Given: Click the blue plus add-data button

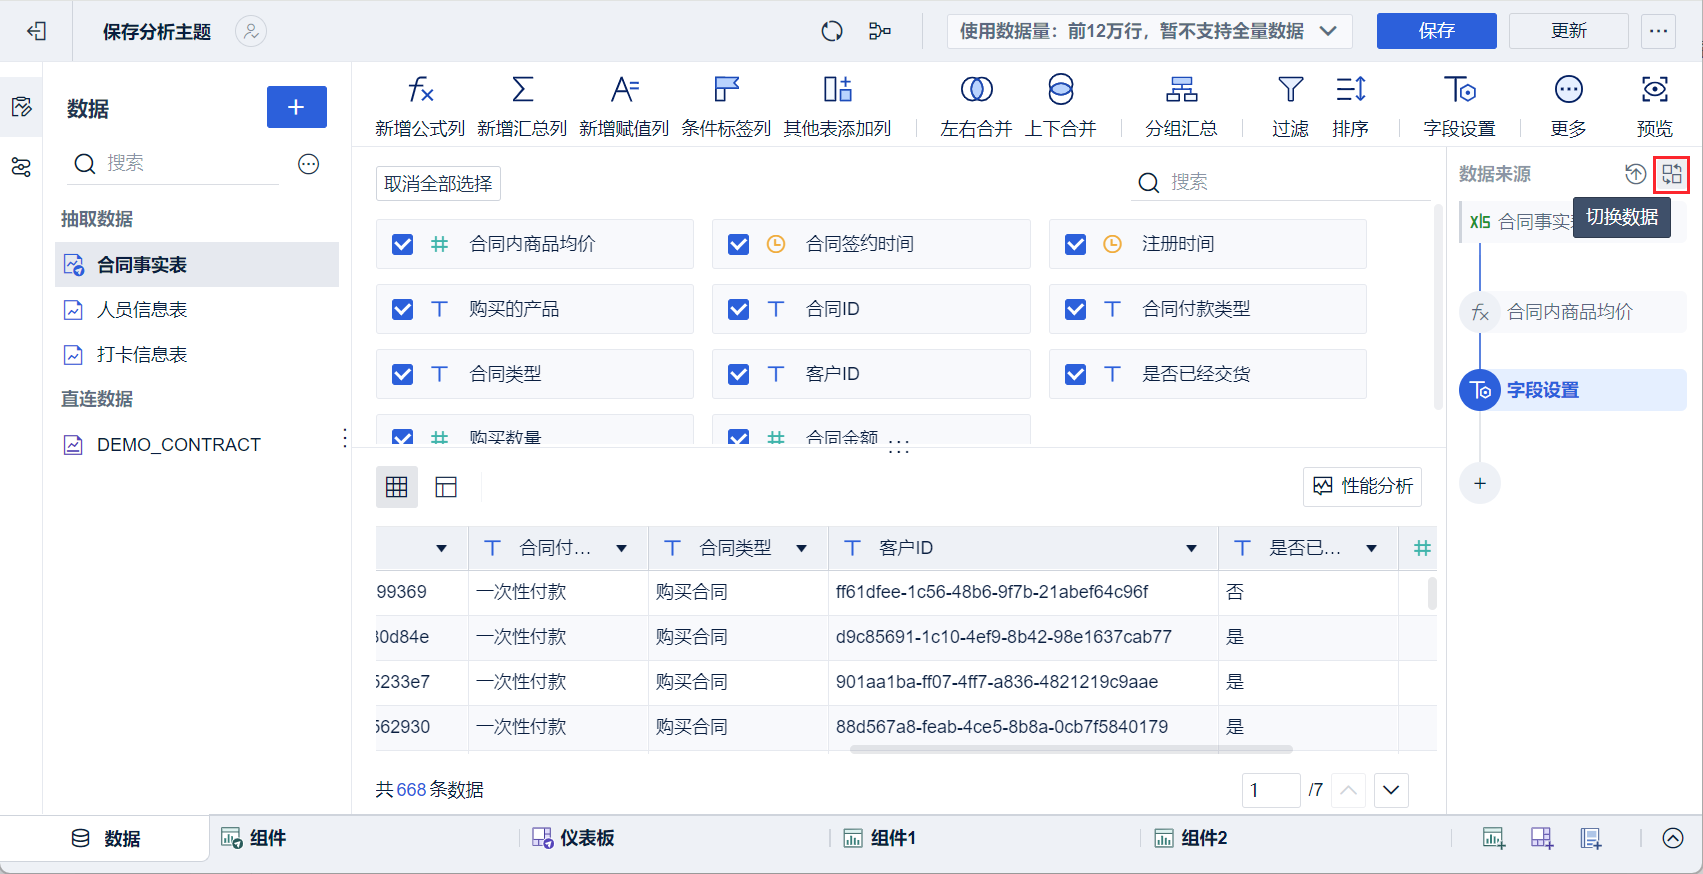Looking at the screenshot, I should 297,107.
